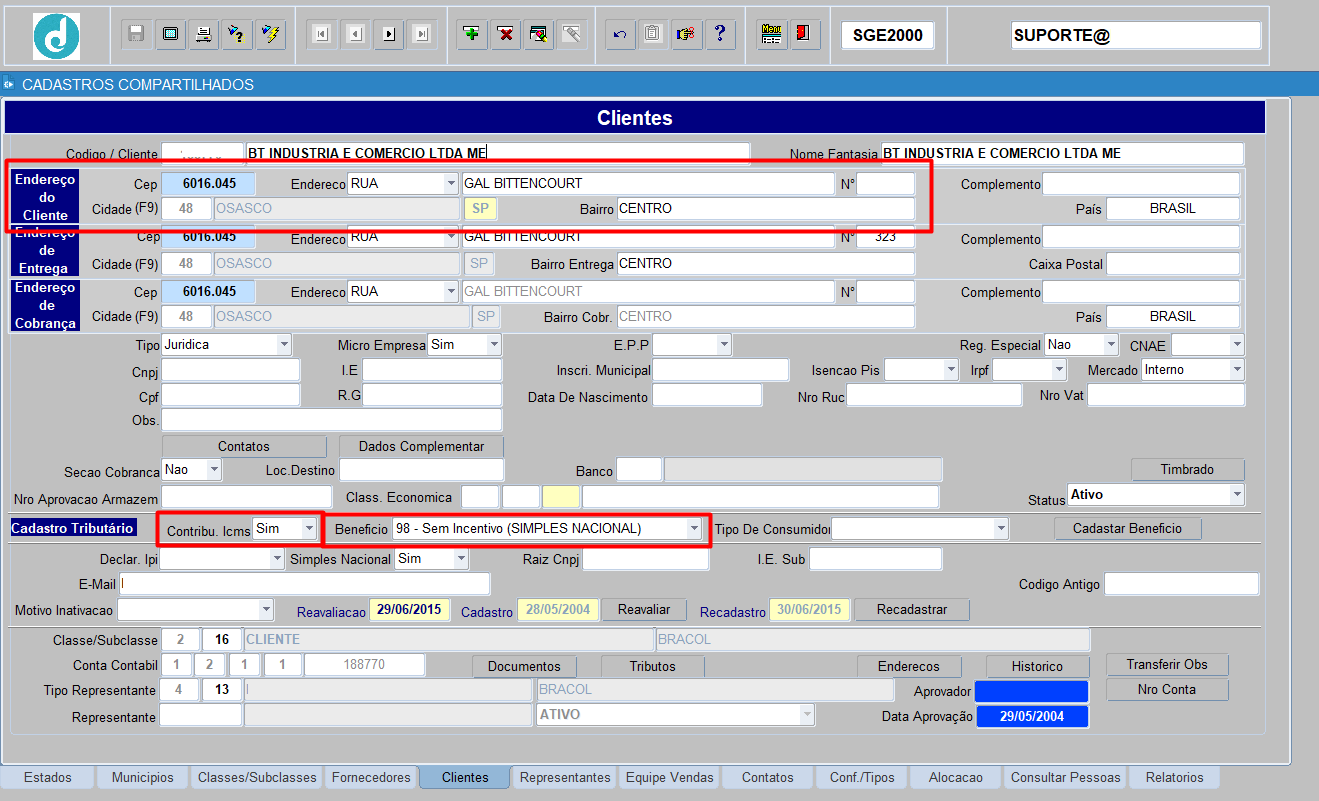The image size is (1319, 801).
Task: Expand the Simples Nacional dropdown
Action: coord(461,560)
